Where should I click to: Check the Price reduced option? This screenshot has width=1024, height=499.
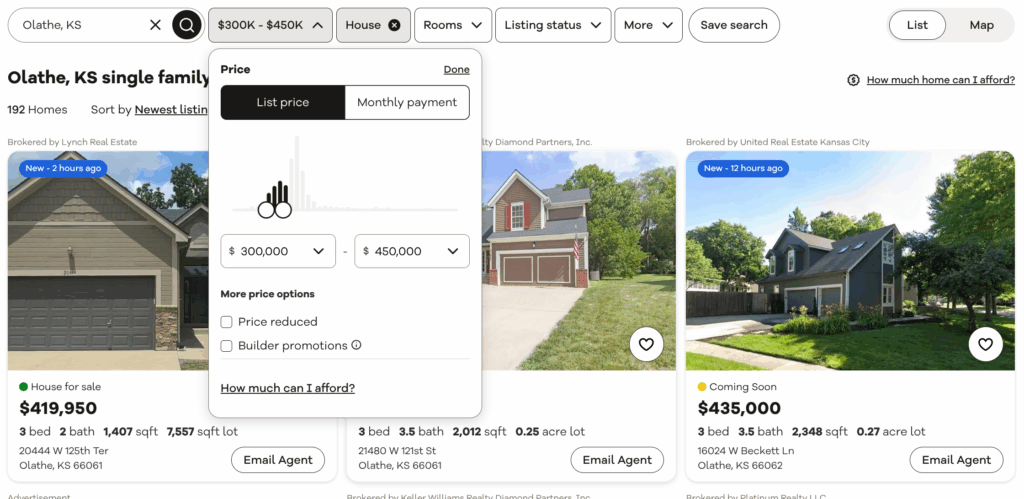227,322
